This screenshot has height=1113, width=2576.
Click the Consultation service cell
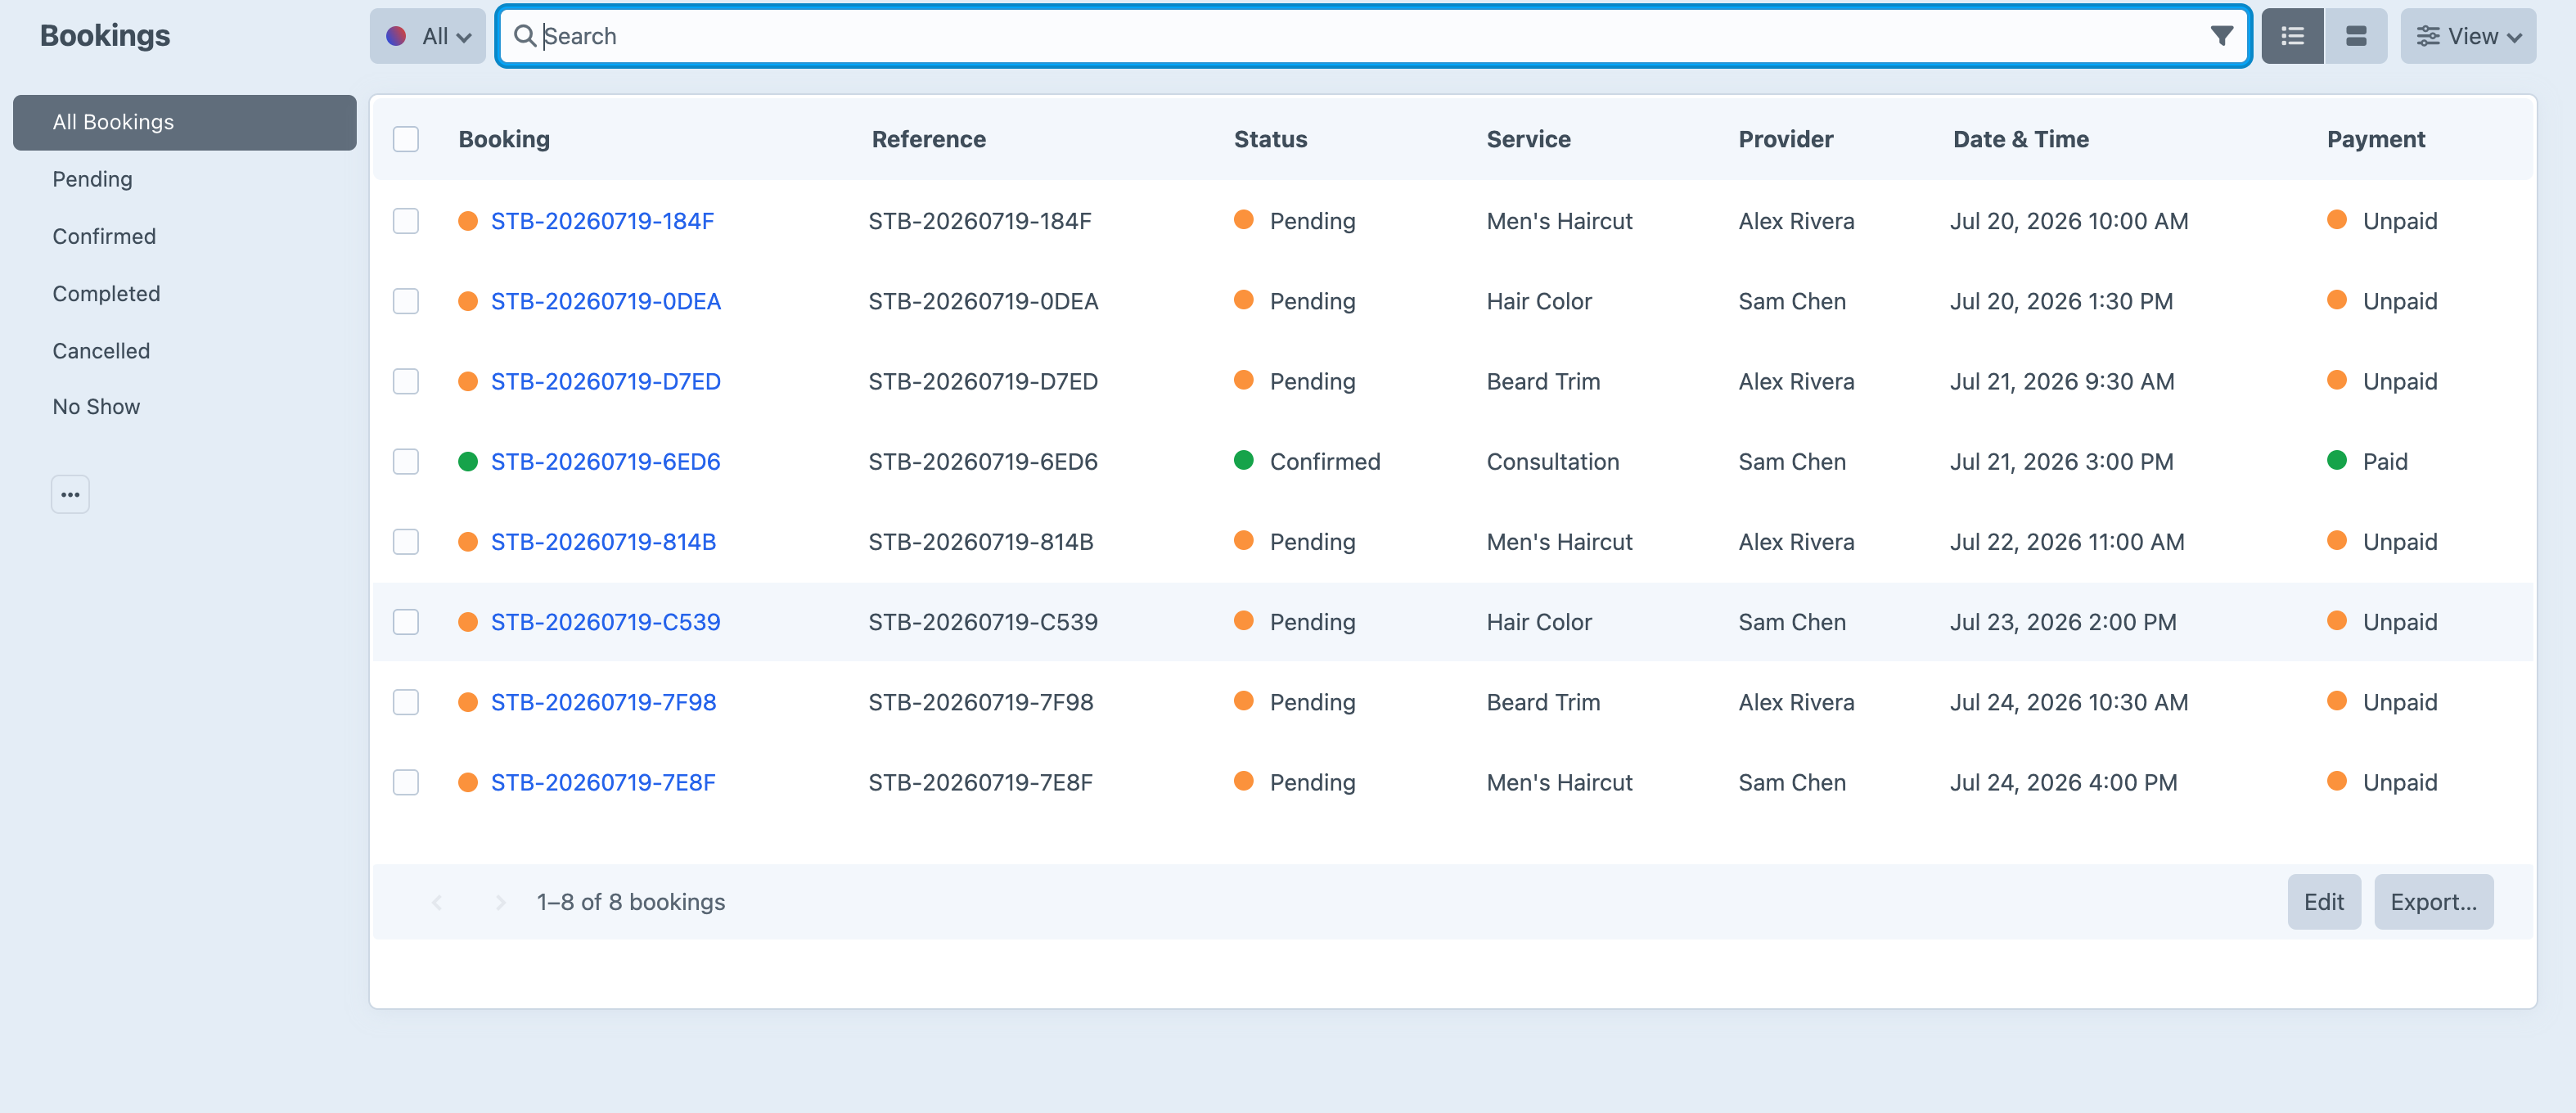1552,461
